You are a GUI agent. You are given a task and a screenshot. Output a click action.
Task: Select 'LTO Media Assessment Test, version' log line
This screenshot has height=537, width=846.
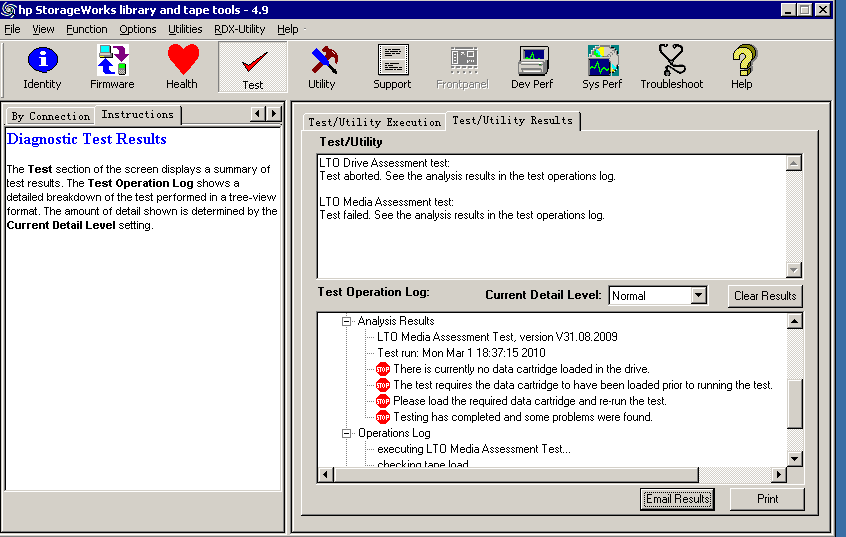[x=497, y=337]
